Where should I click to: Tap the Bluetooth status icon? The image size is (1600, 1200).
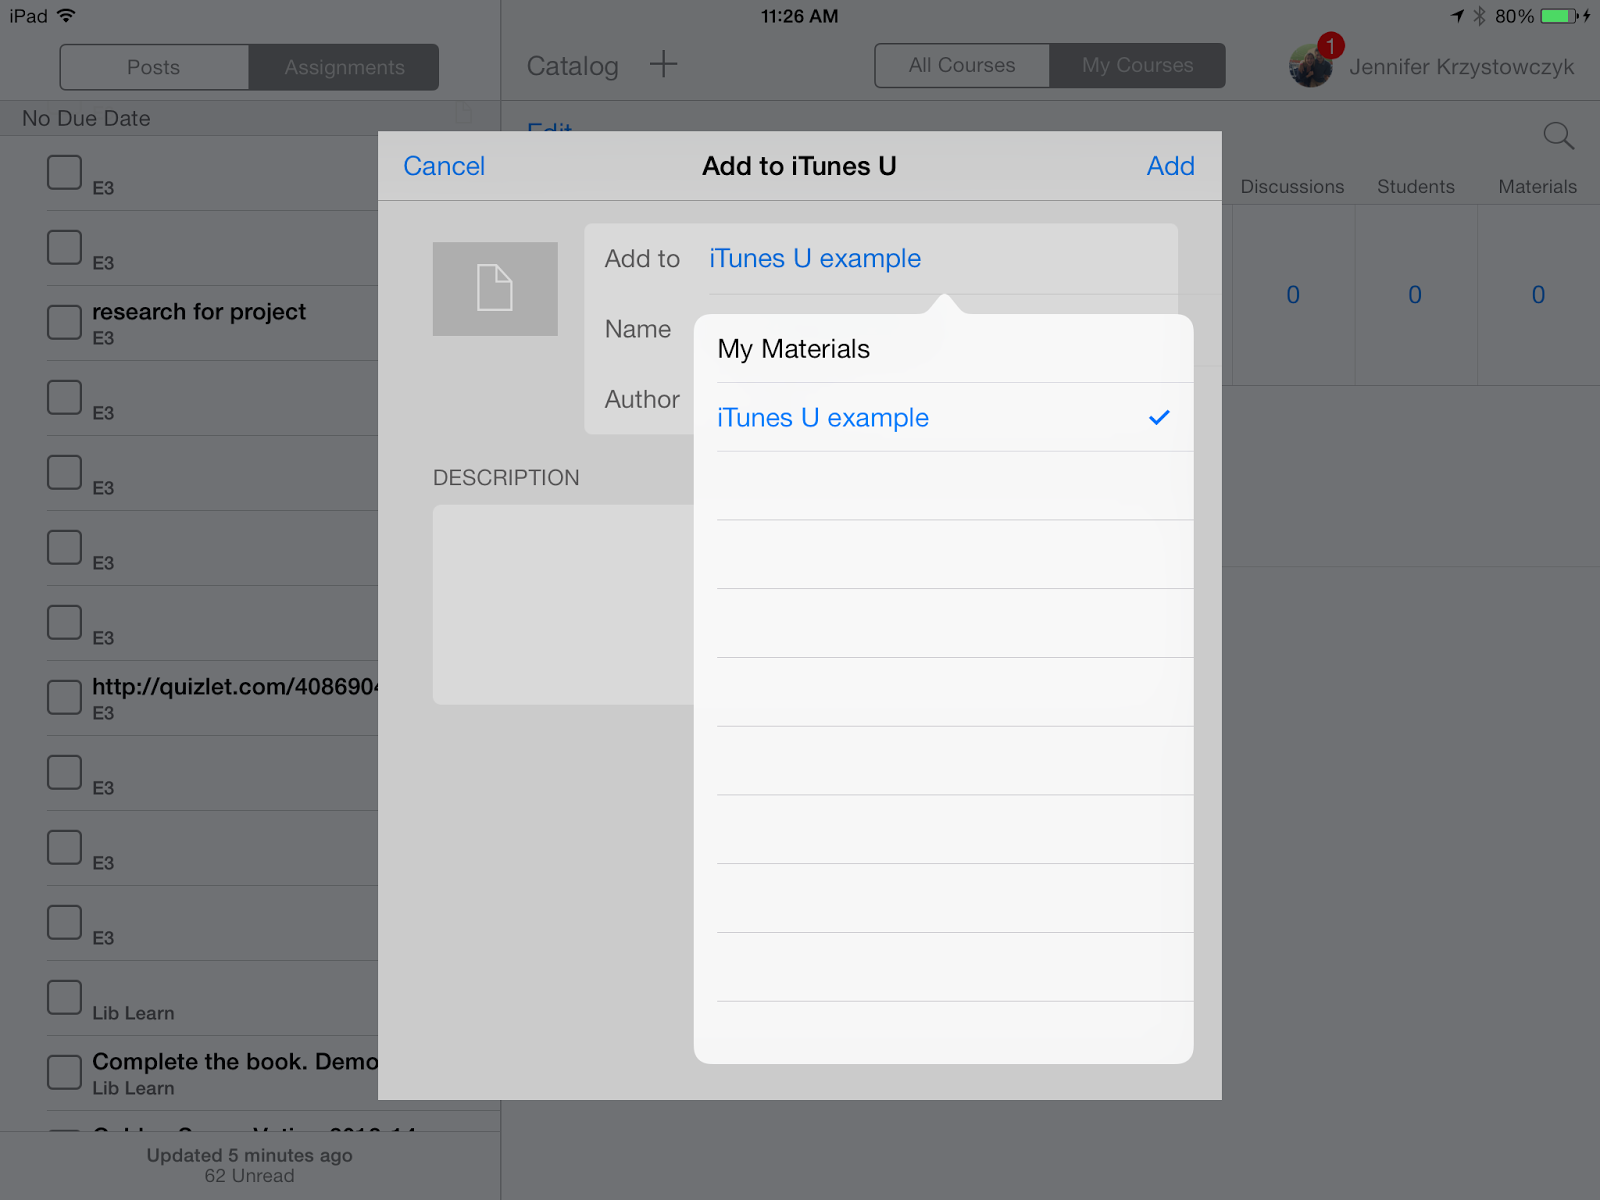point(1479,16)
